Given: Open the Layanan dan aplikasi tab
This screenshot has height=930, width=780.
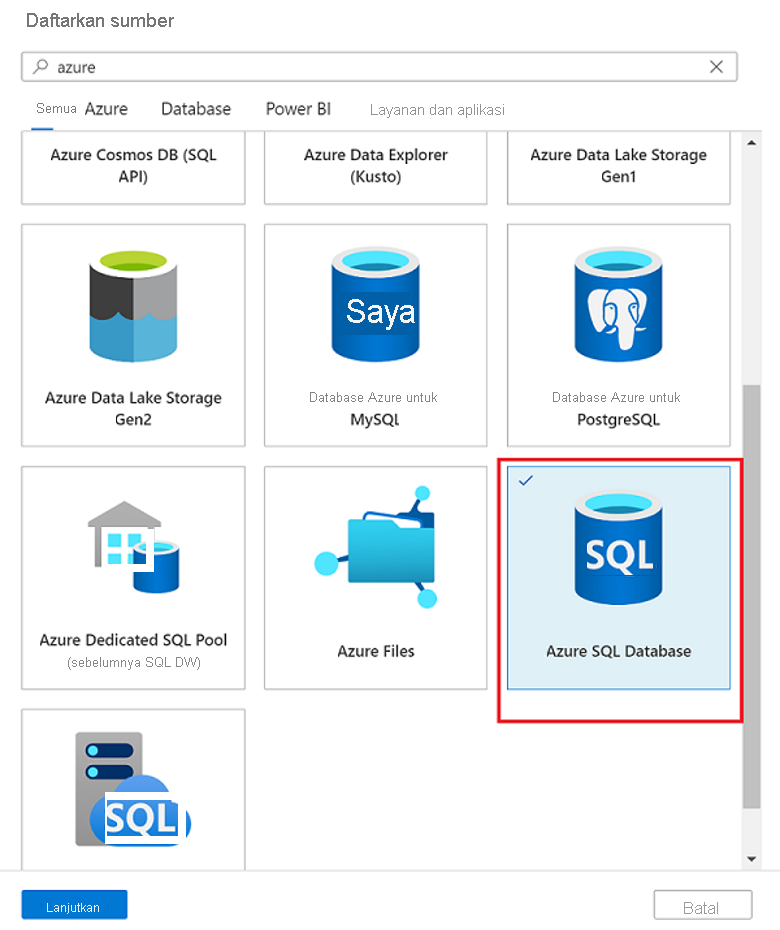Looking at the screenshot, I should click(437, 110).
